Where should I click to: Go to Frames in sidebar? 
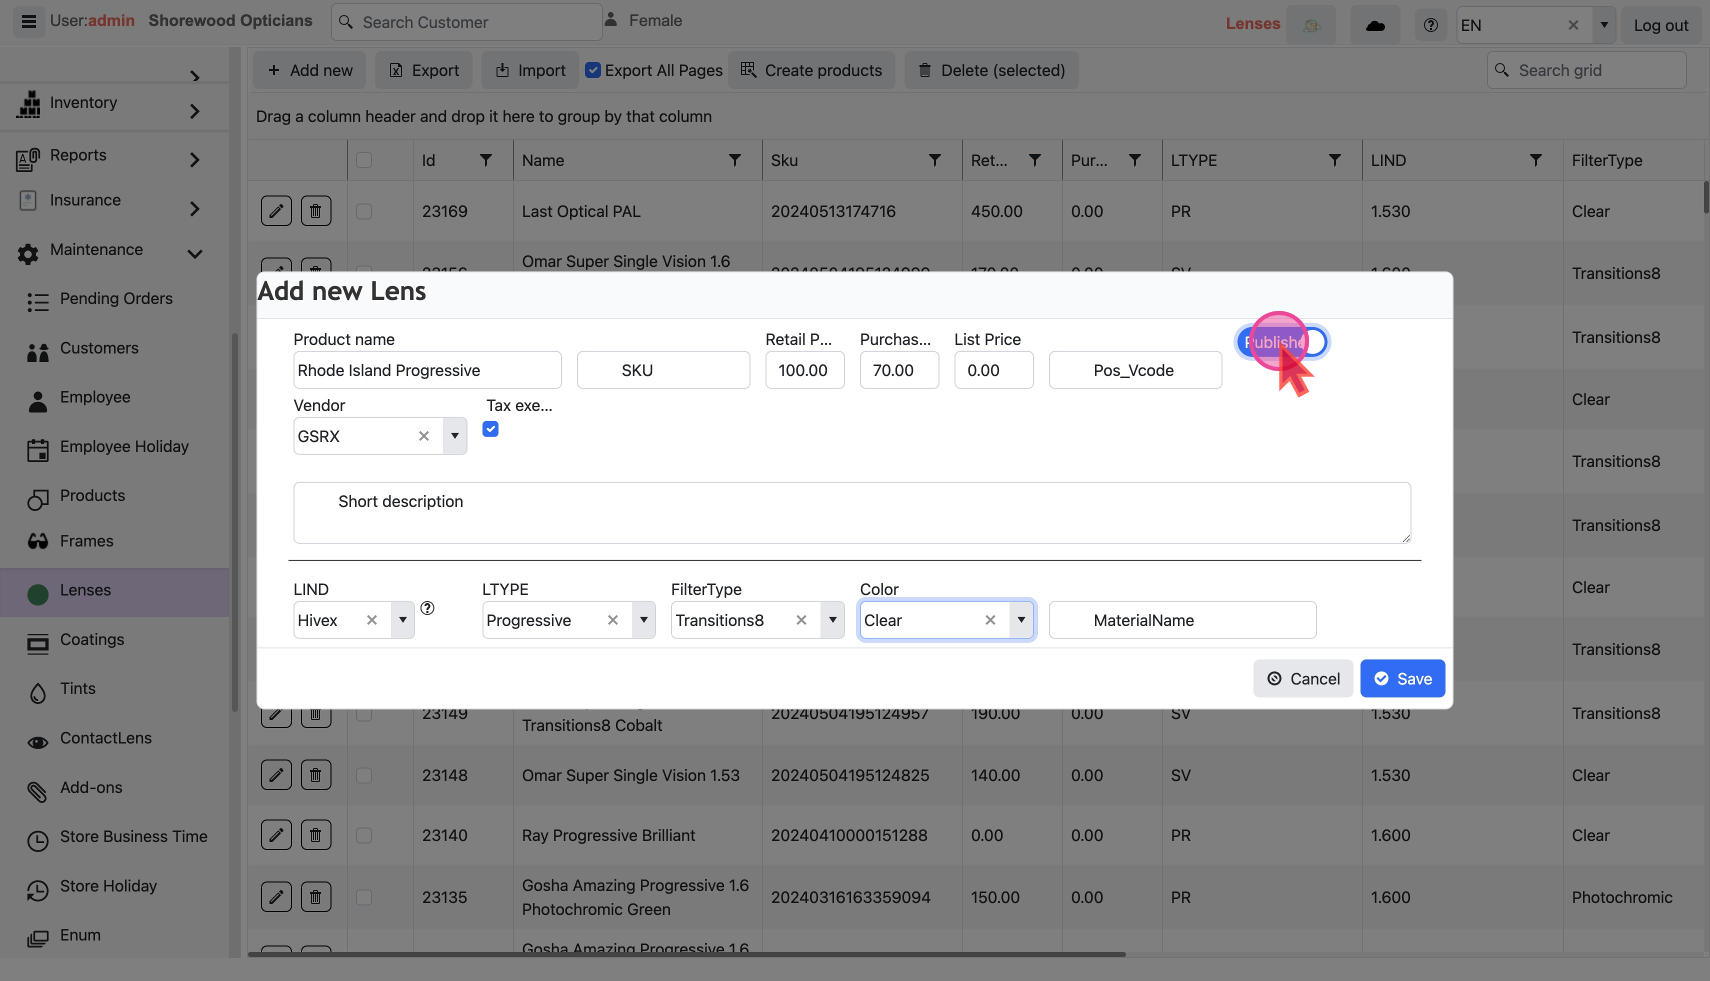pyautogui.click(x=86, y=541)
